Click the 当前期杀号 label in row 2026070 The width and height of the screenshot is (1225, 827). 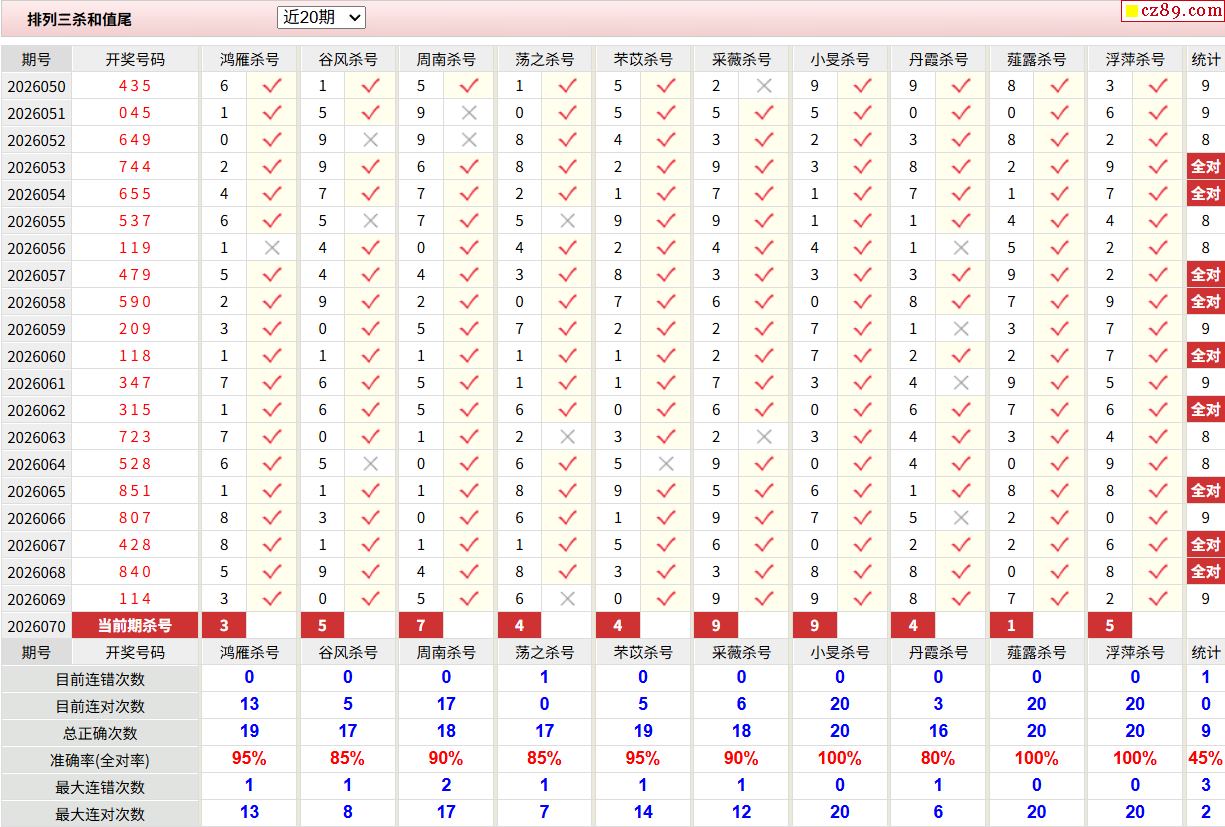[135, 626]
